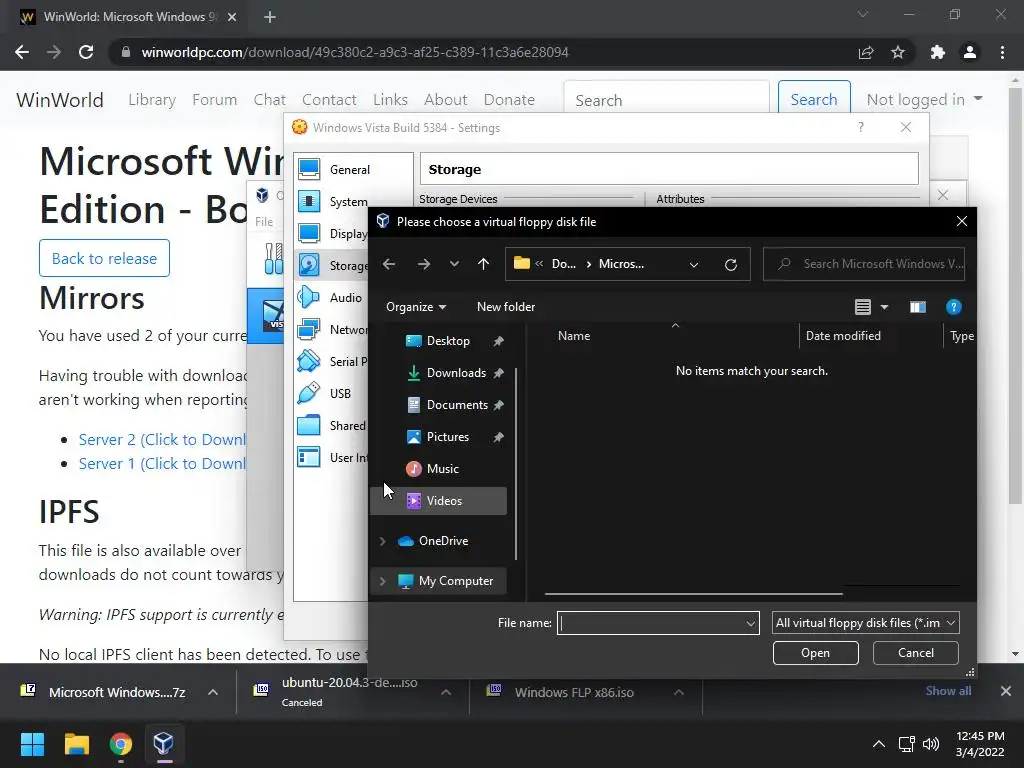The height and width of the screenshot is (768, 1024).
Task: Open WinWorld Forum page
Action: (214, 100)
